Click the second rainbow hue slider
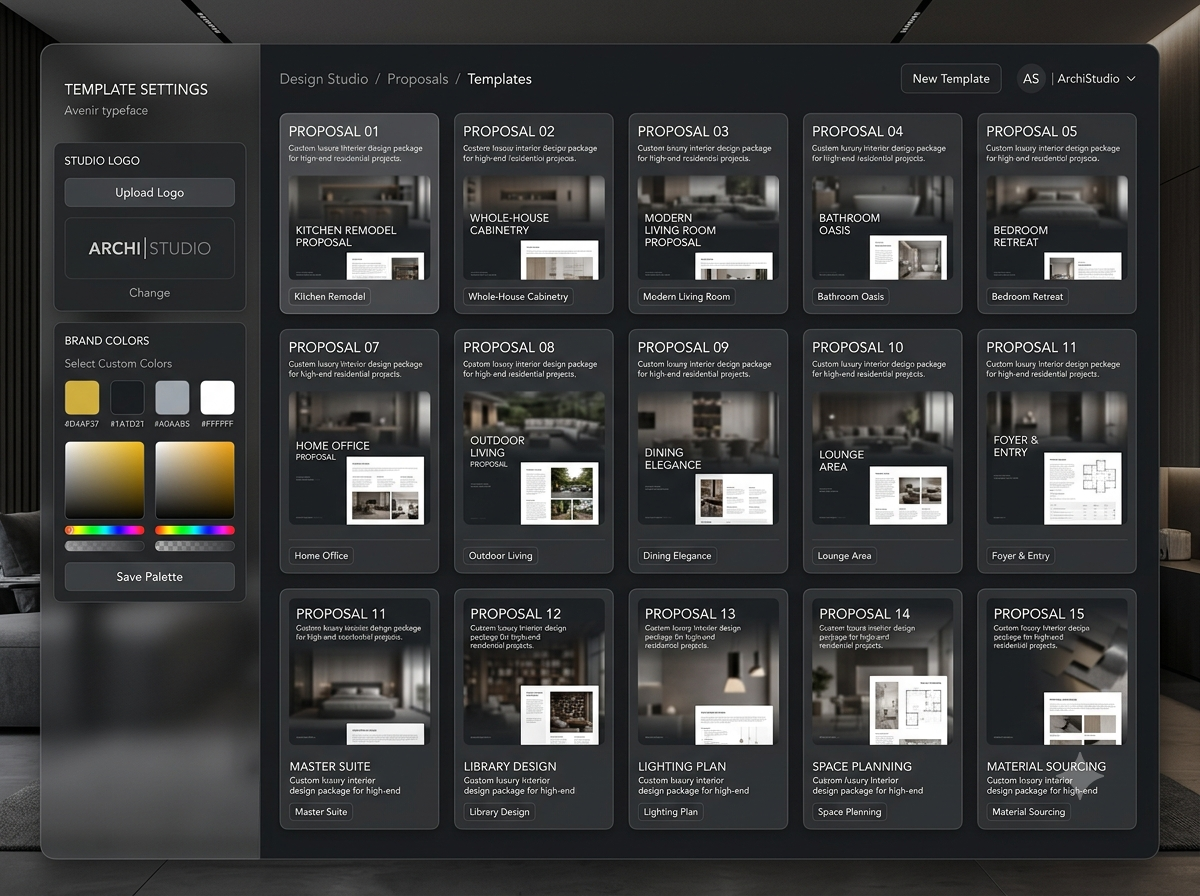The width and height of the screenshot is (1200, 896). click(x=195, y=530)
